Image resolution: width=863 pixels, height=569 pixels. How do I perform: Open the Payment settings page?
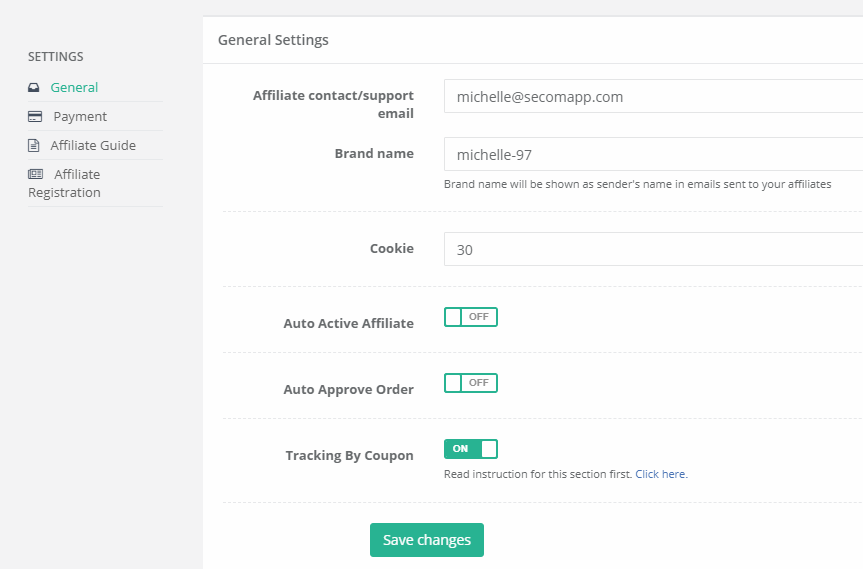[x=80, y=117]
